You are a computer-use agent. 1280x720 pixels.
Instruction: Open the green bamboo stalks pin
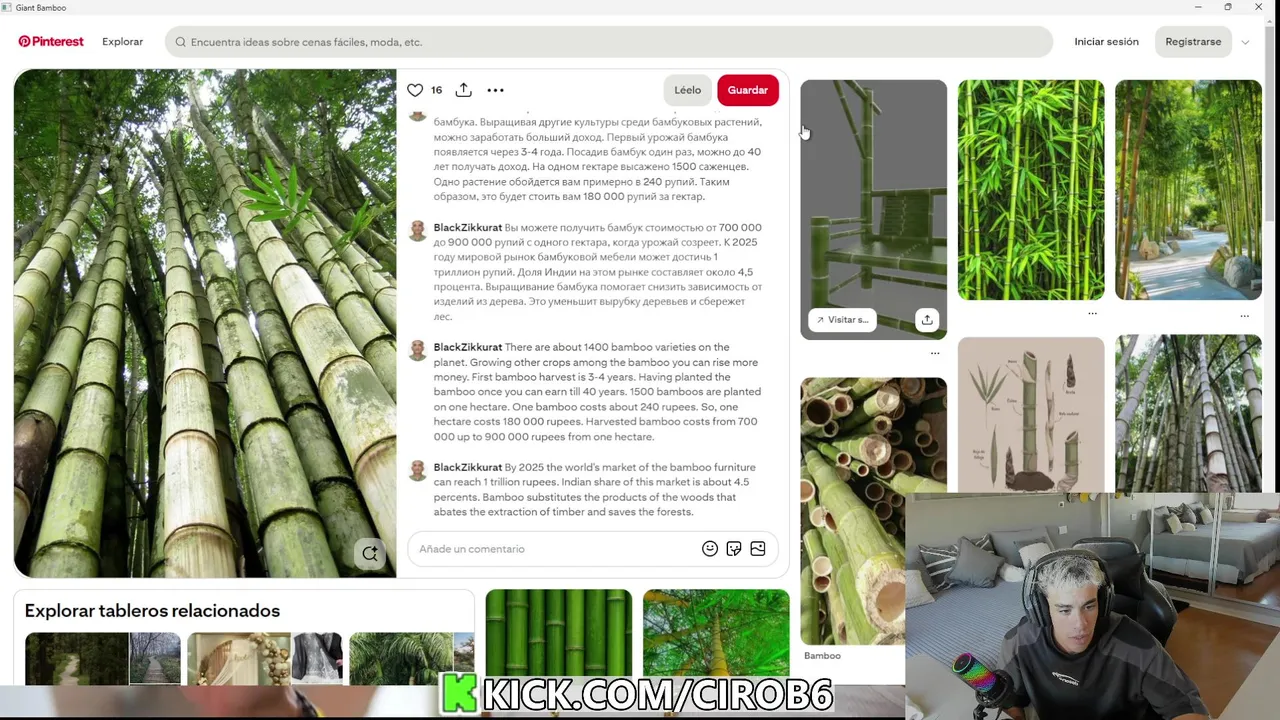[1031, 190]
